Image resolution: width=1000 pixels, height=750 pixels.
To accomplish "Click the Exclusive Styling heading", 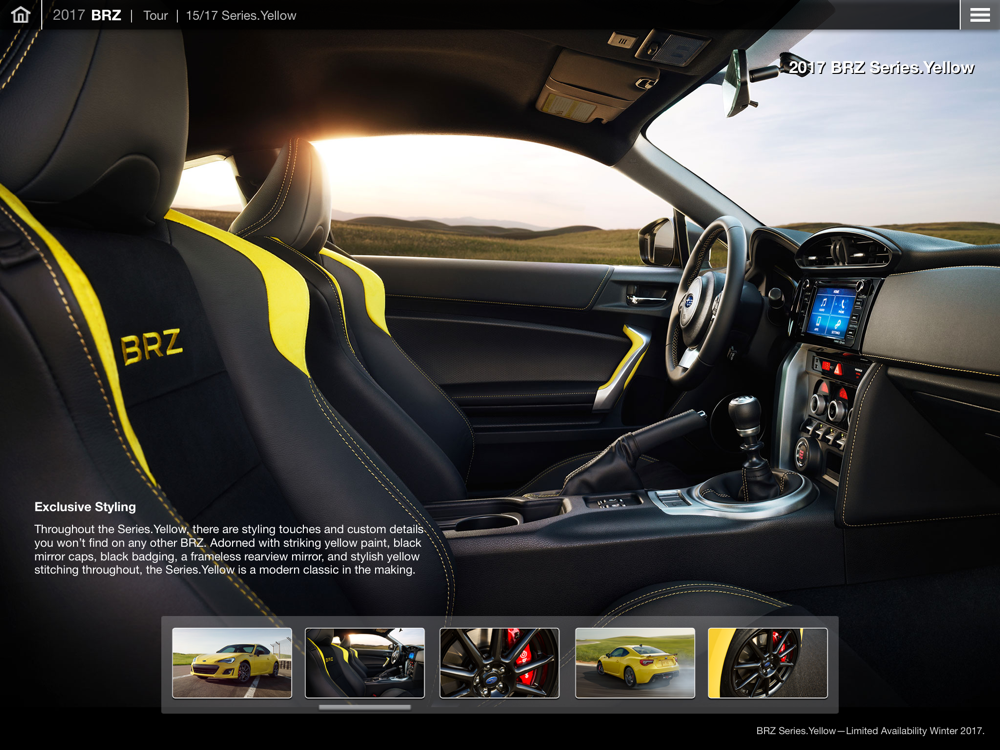I will click(85, 507).
